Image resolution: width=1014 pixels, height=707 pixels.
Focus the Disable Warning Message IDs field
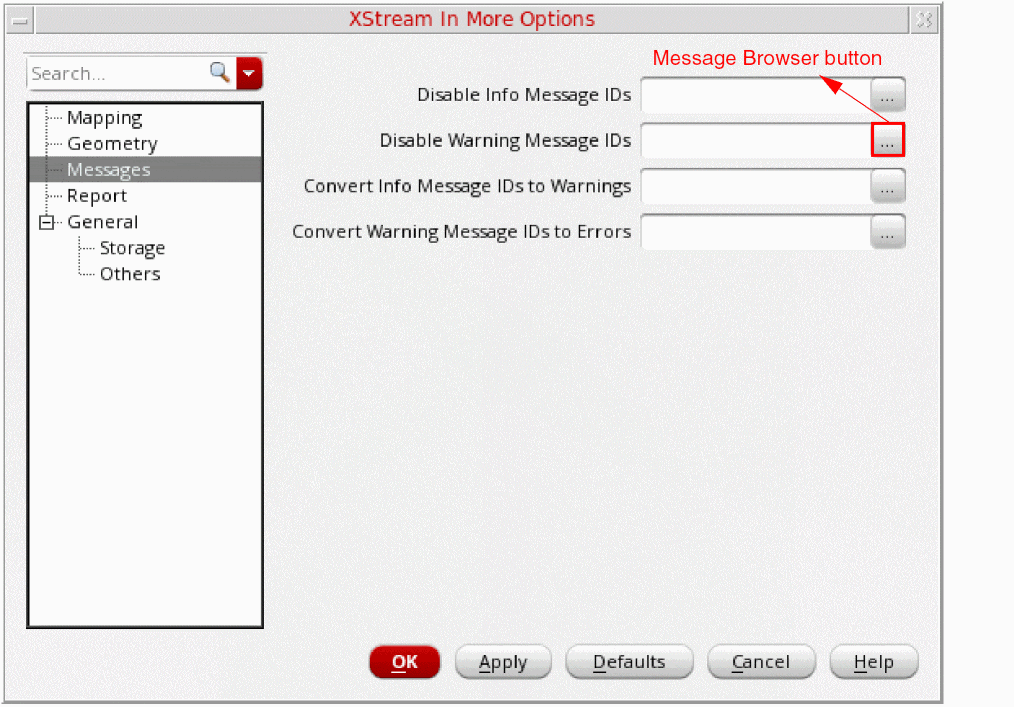(755, 140)
